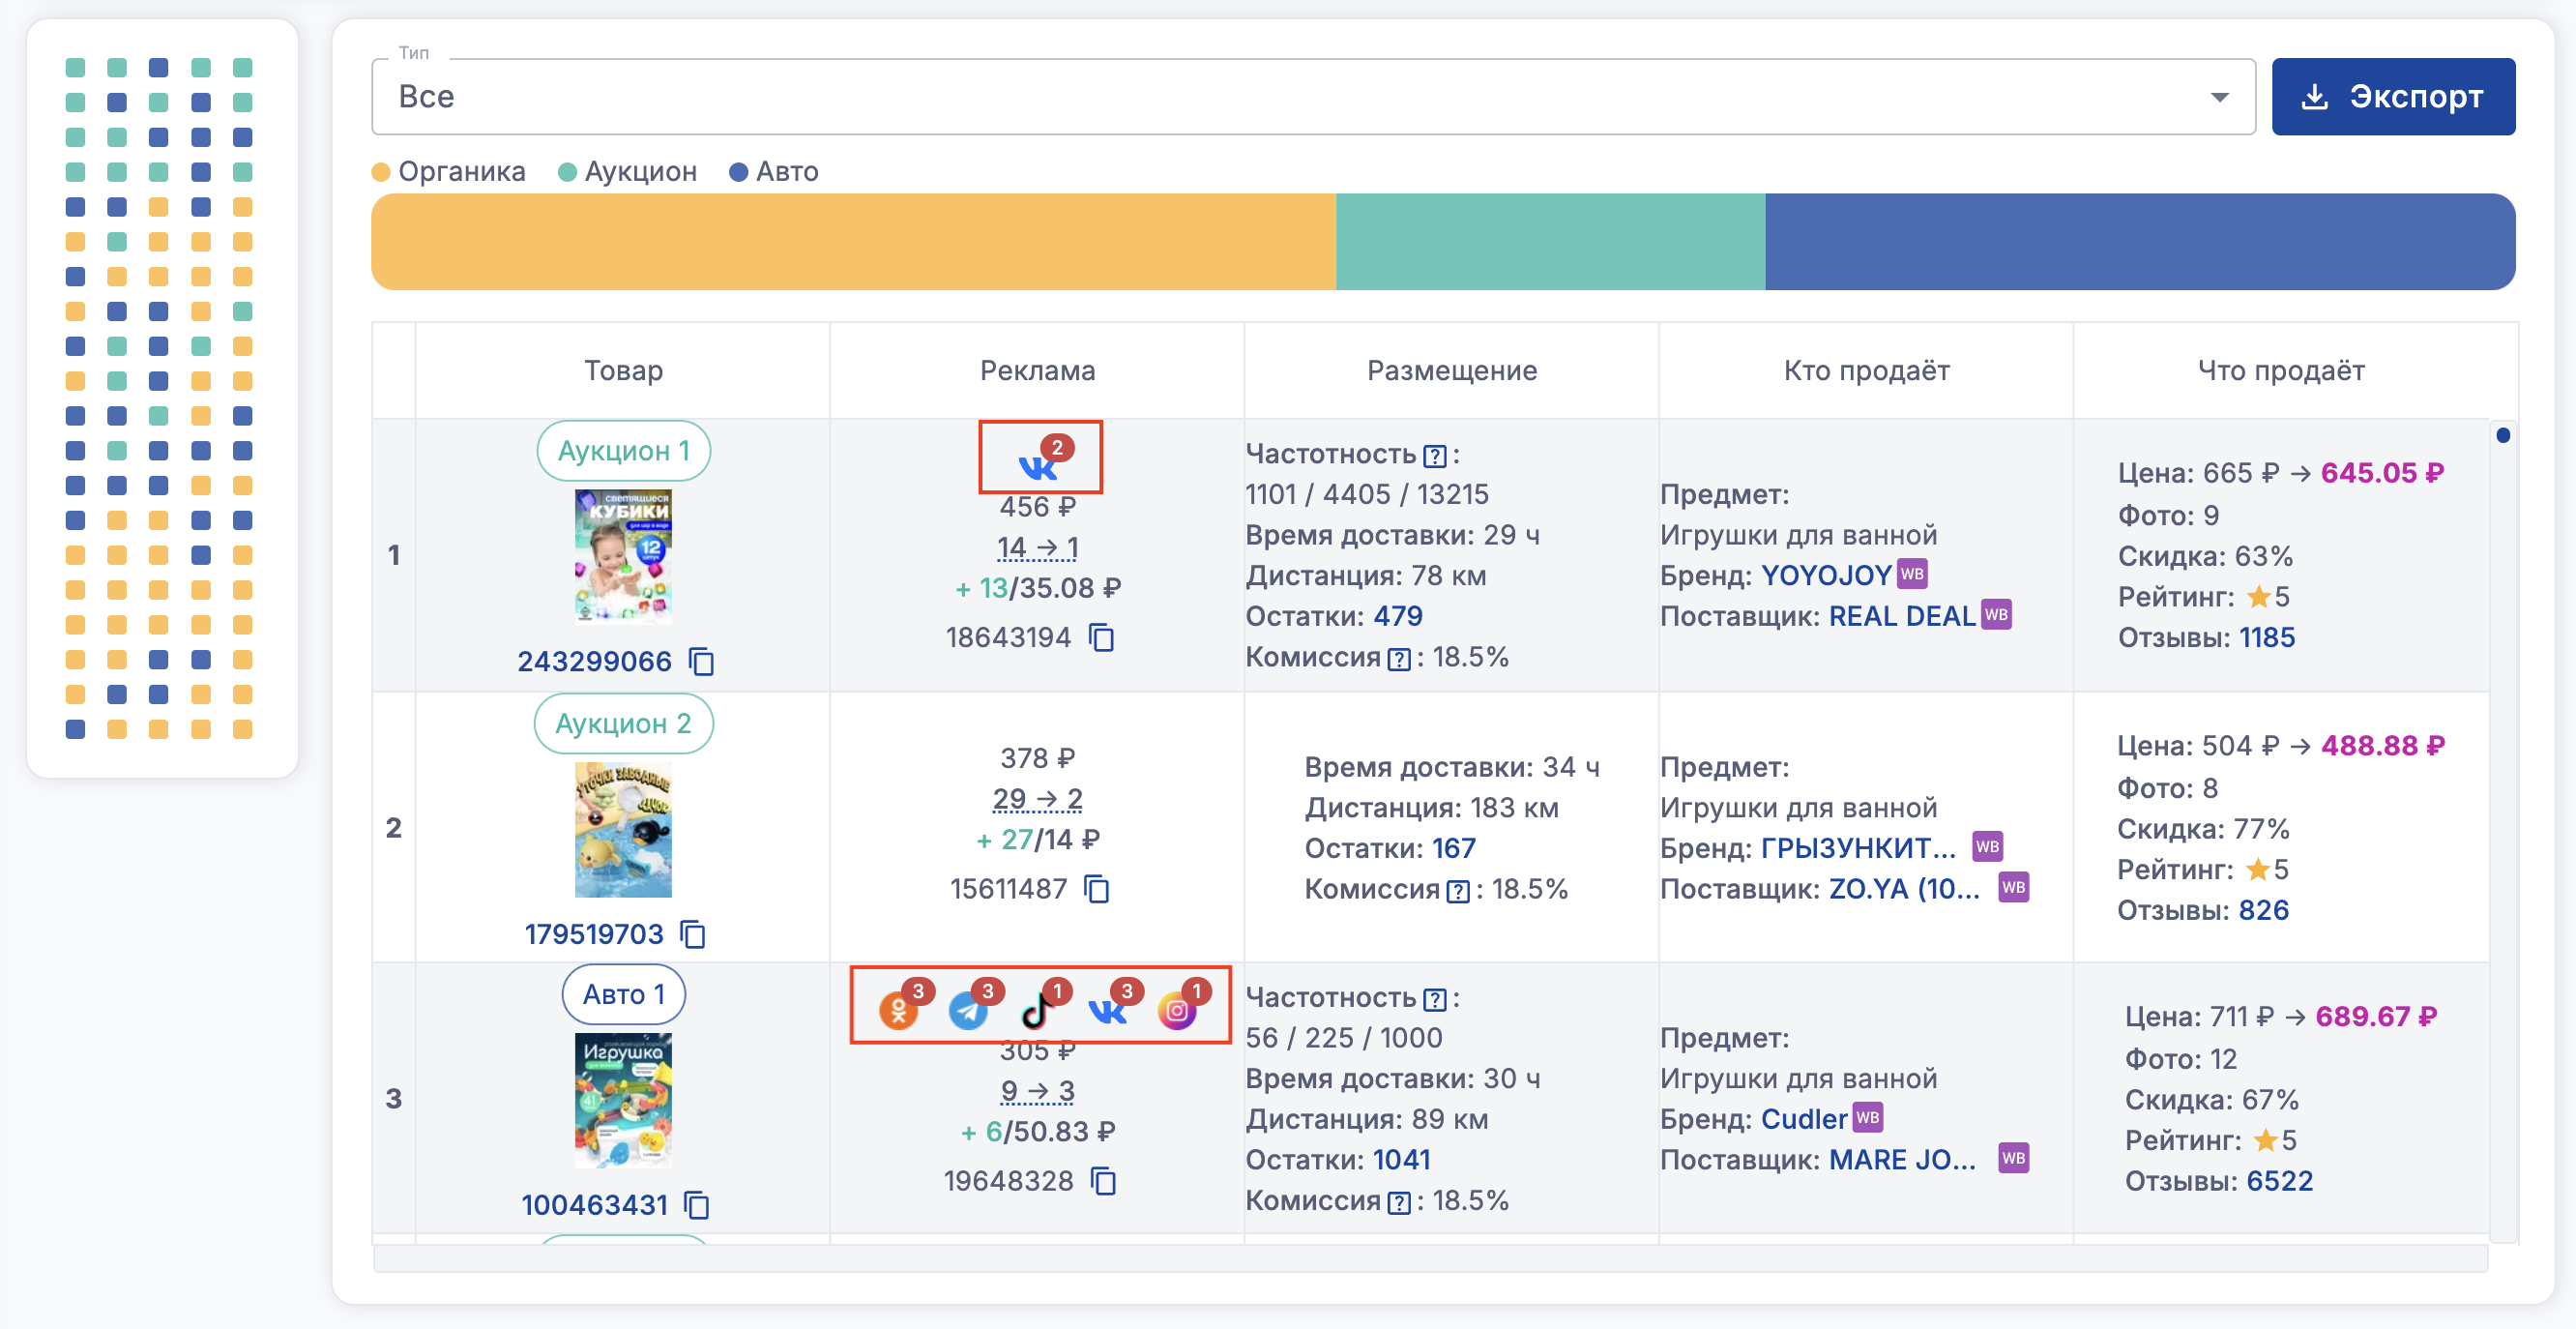
Task: Click TikTok icon in third row
Action: pos(1036,1011)
